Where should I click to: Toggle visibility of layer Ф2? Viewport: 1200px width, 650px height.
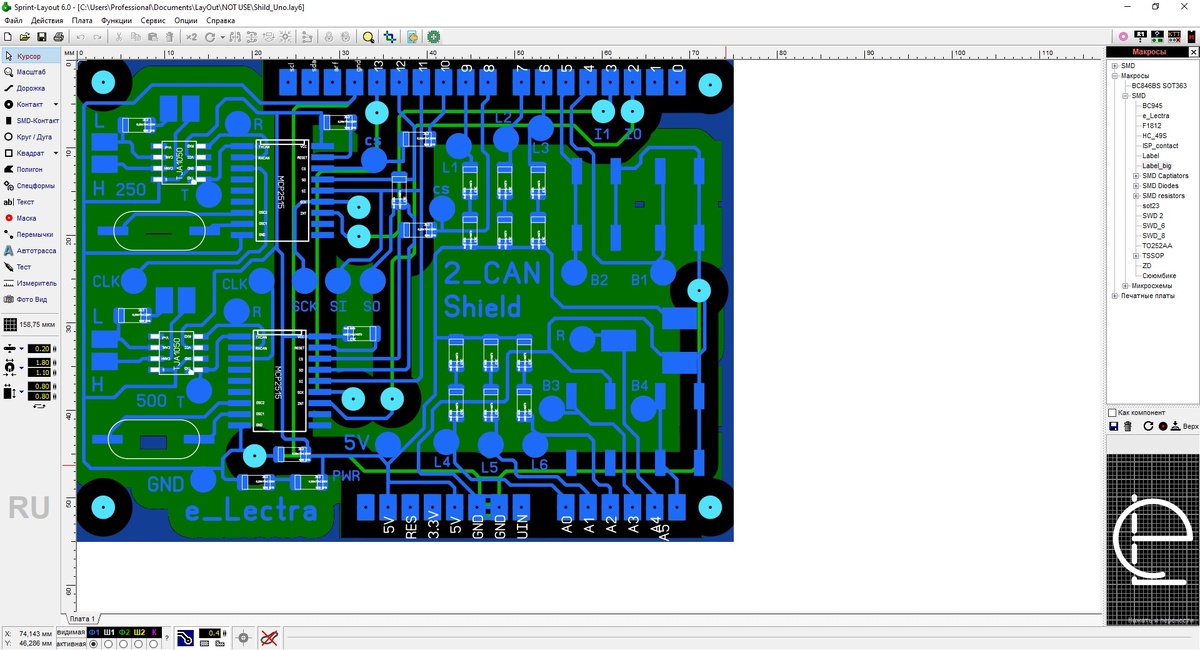125,632
